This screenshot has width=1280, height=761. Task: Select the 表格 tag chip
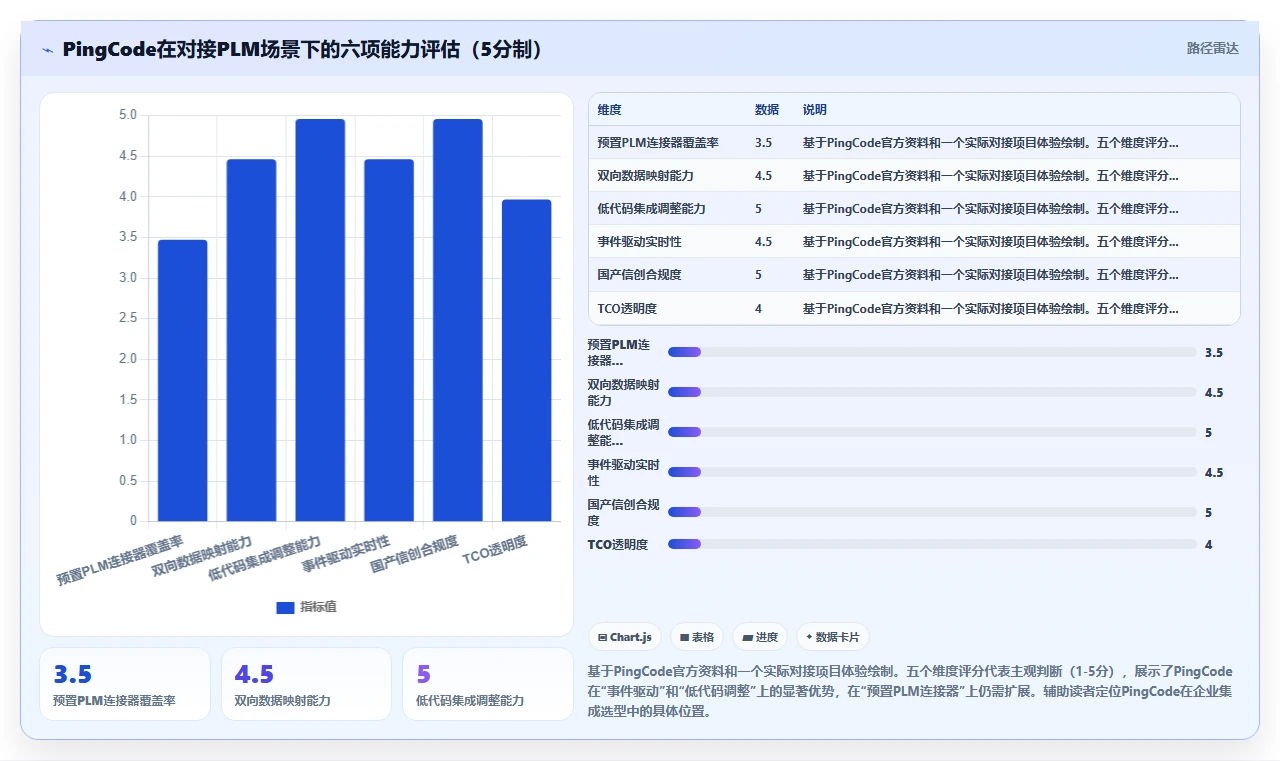click(x=697, y=637)
